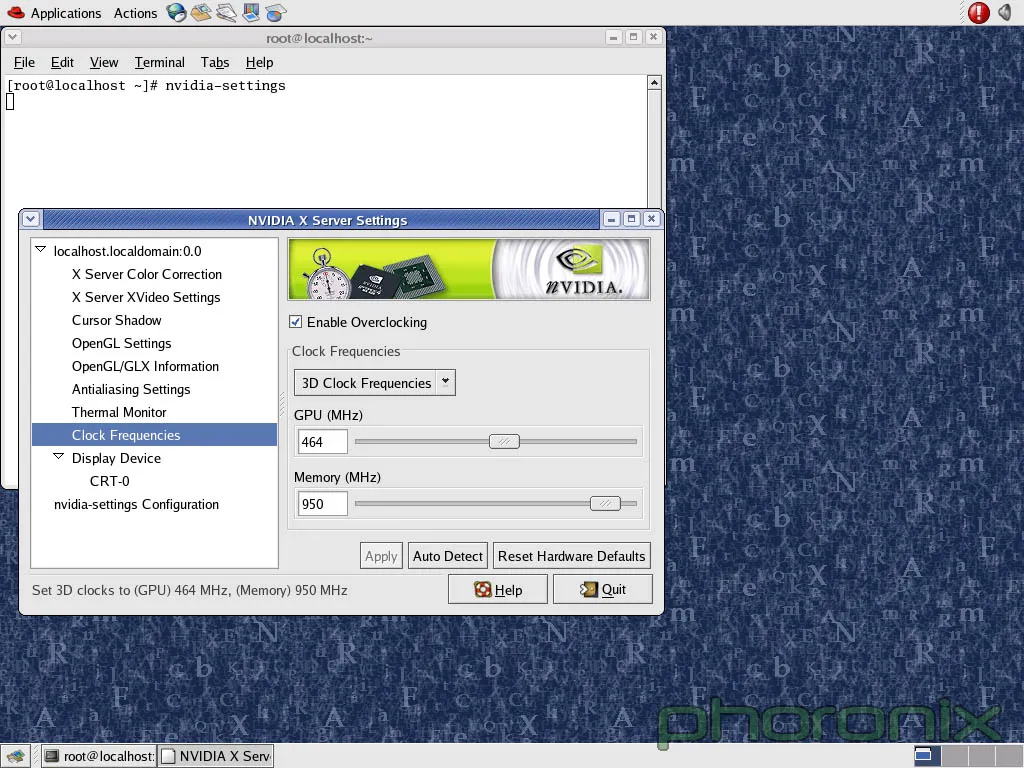Click the Memory MHz value field
This screenshot has width=1024, height=768.
[x=322, y=504]
